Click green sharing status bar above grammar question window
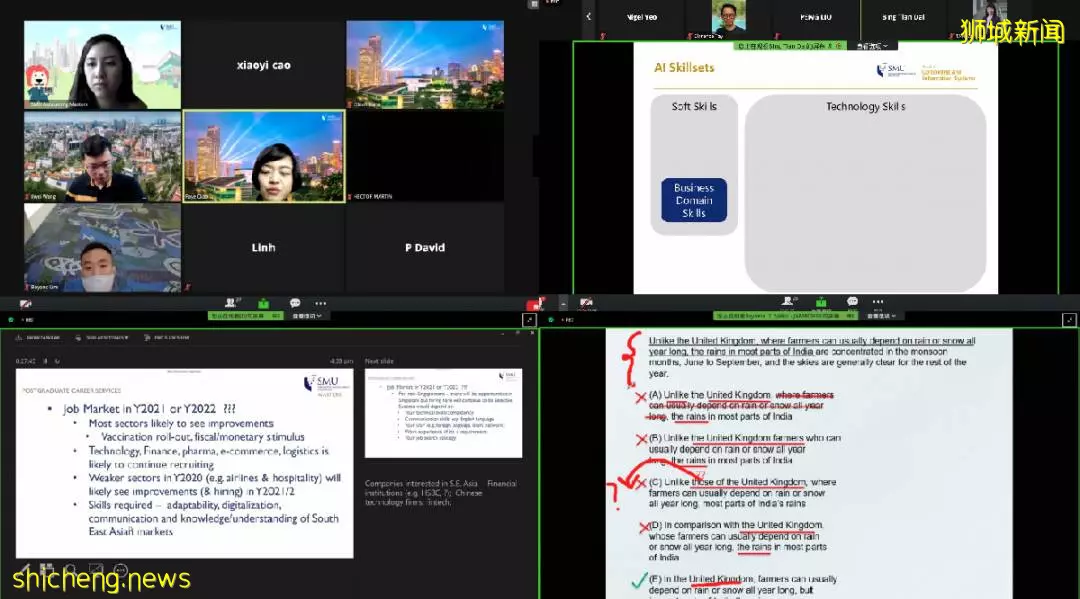The width and height of the screenshot is (1080, 599). pyautogui.click(x=784, y=316)
